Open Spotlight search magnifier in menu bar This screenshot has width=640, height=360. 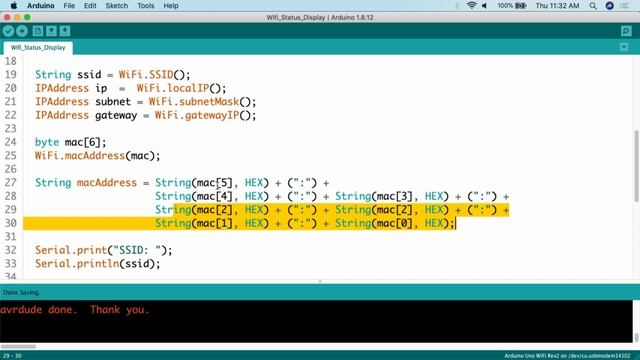[593, 6]
